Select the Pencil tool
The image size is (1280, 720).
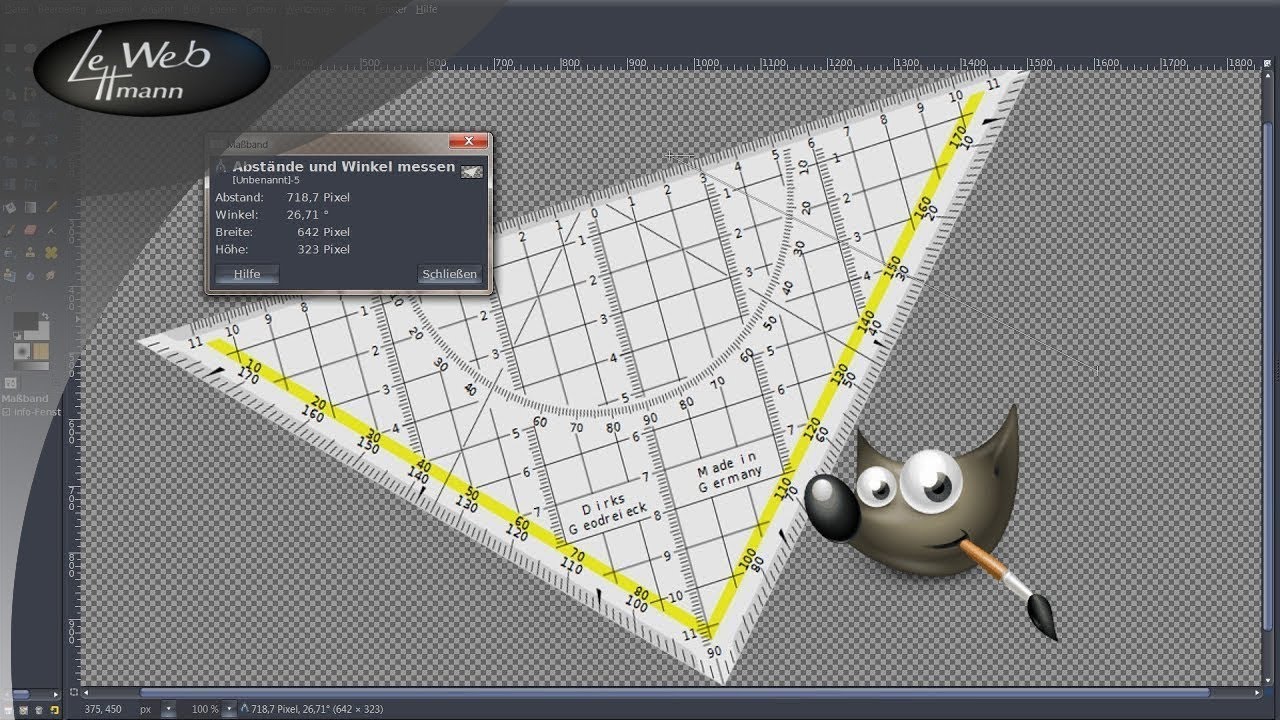click(x=52, y=207)
